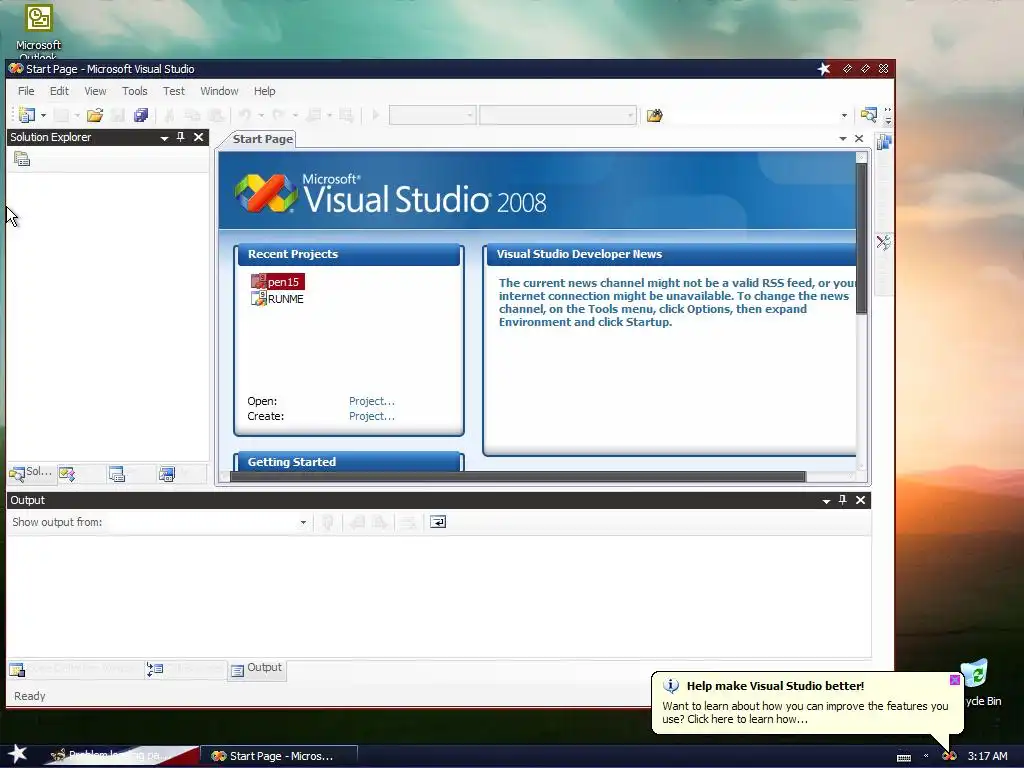Open the Tools menu
Screen dimensions: 1024x768
135,91
